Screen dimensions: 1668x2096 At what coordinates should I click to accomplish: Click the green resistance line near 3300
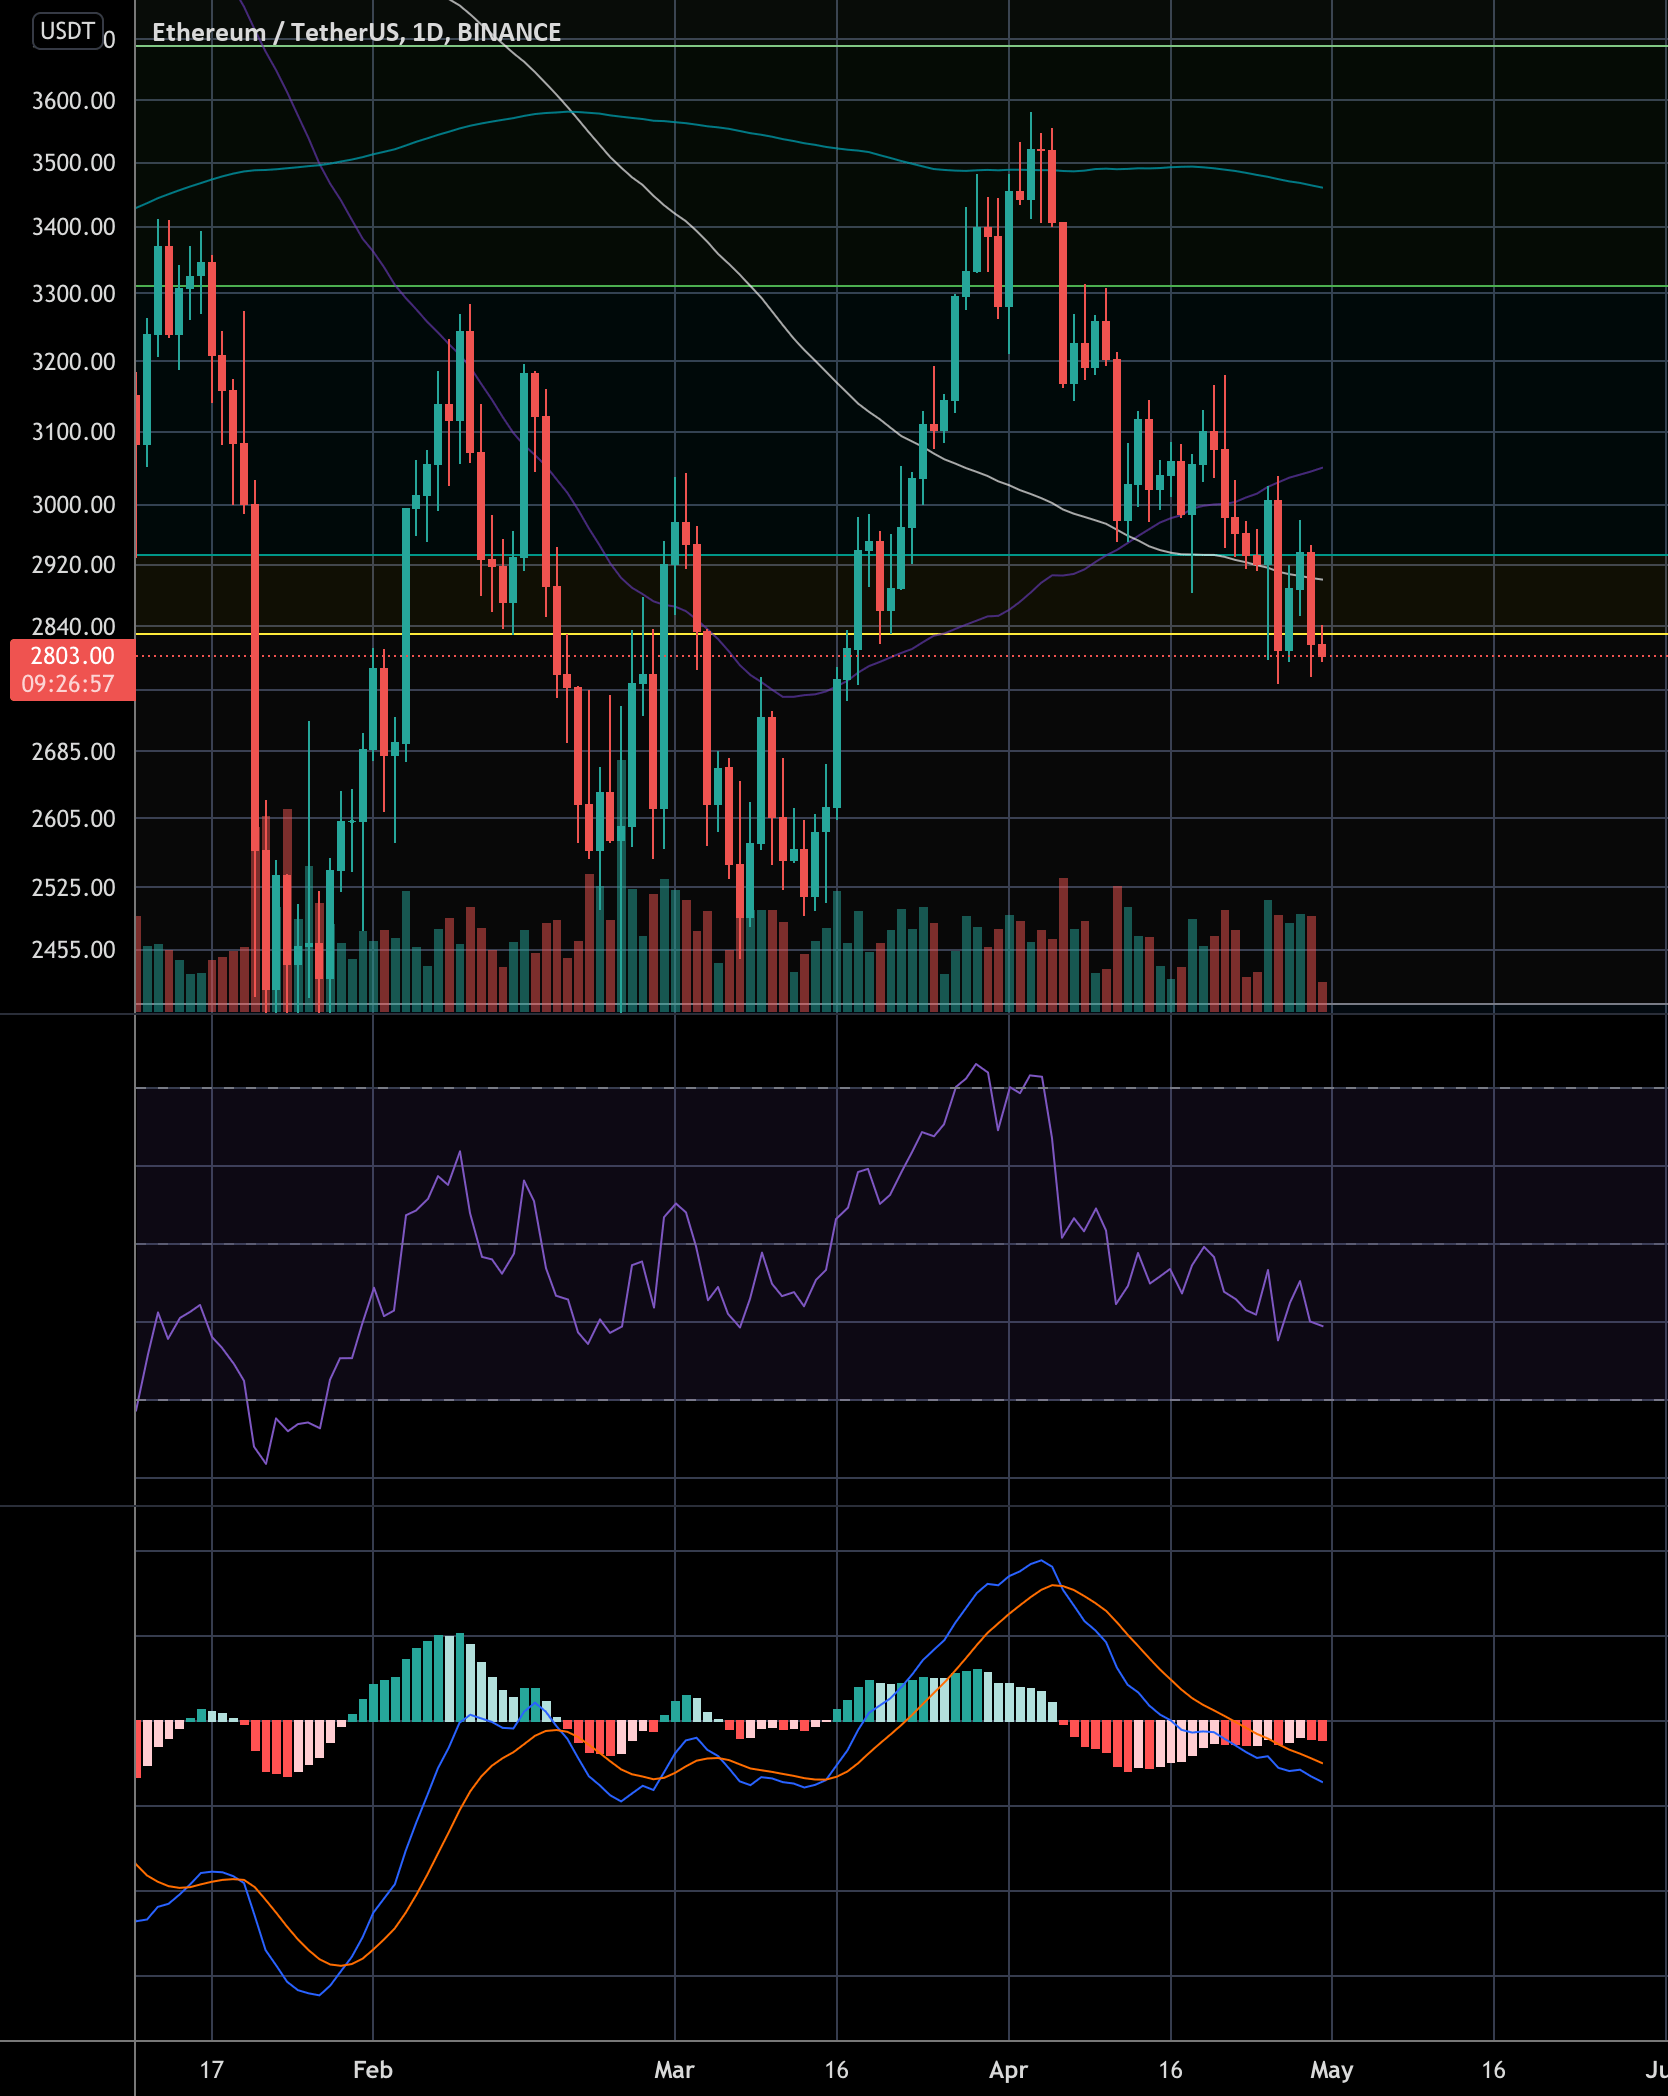coord(1500,287)
